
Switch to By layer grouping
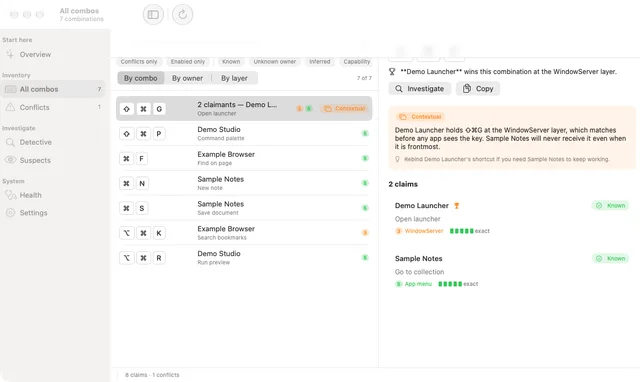(x=234, y=78)
